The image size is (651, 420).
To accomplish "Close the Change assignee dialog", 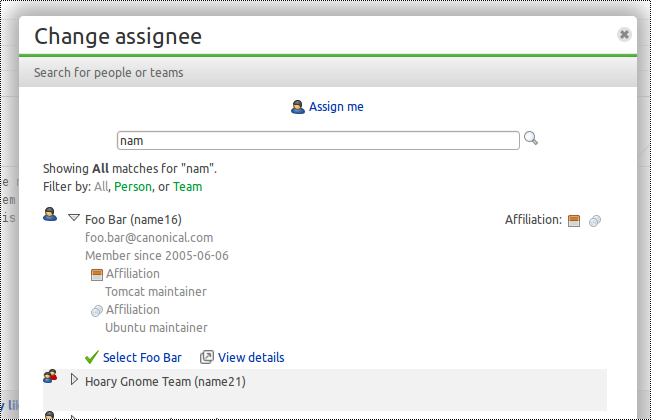I will (x=624, y=34).
